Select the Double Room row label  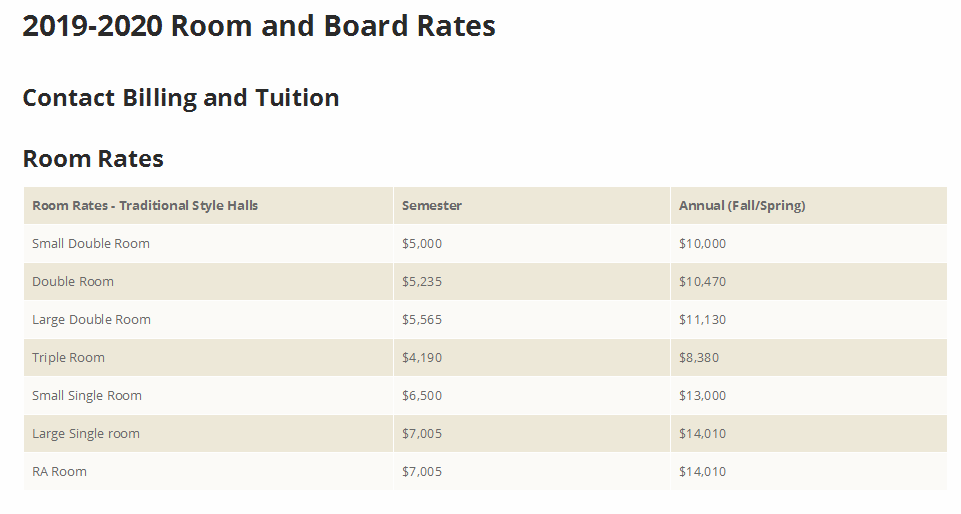pyautogui.click(x=73, y=281)
